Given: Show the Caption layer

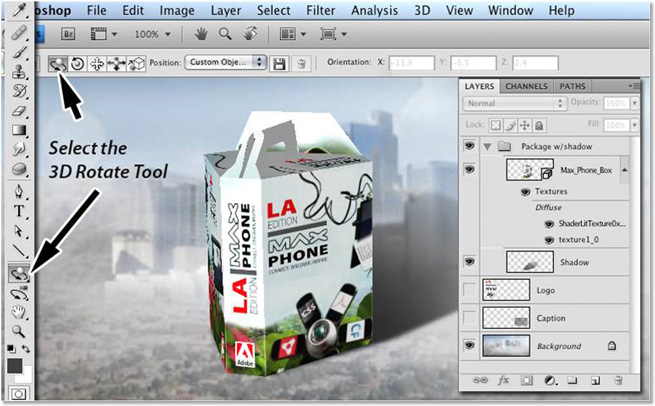Looking at the screenshot, I should point(470,317).
